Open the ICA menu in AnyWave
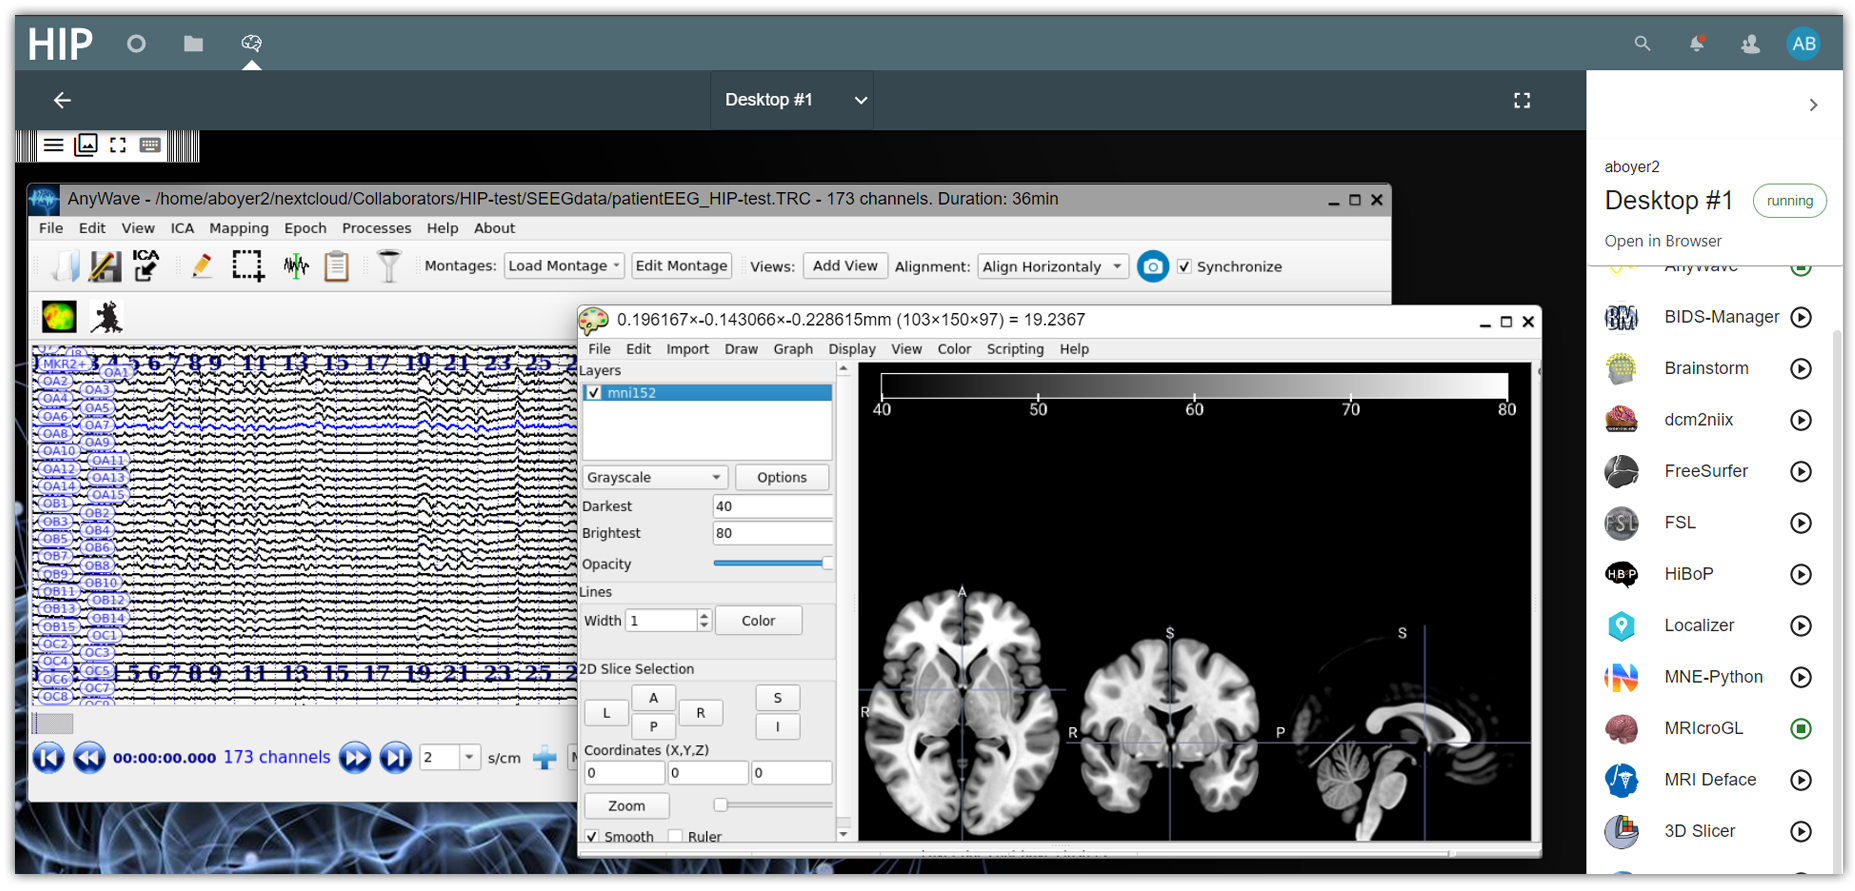The image size is (1855, 891). tap(182, 228)
